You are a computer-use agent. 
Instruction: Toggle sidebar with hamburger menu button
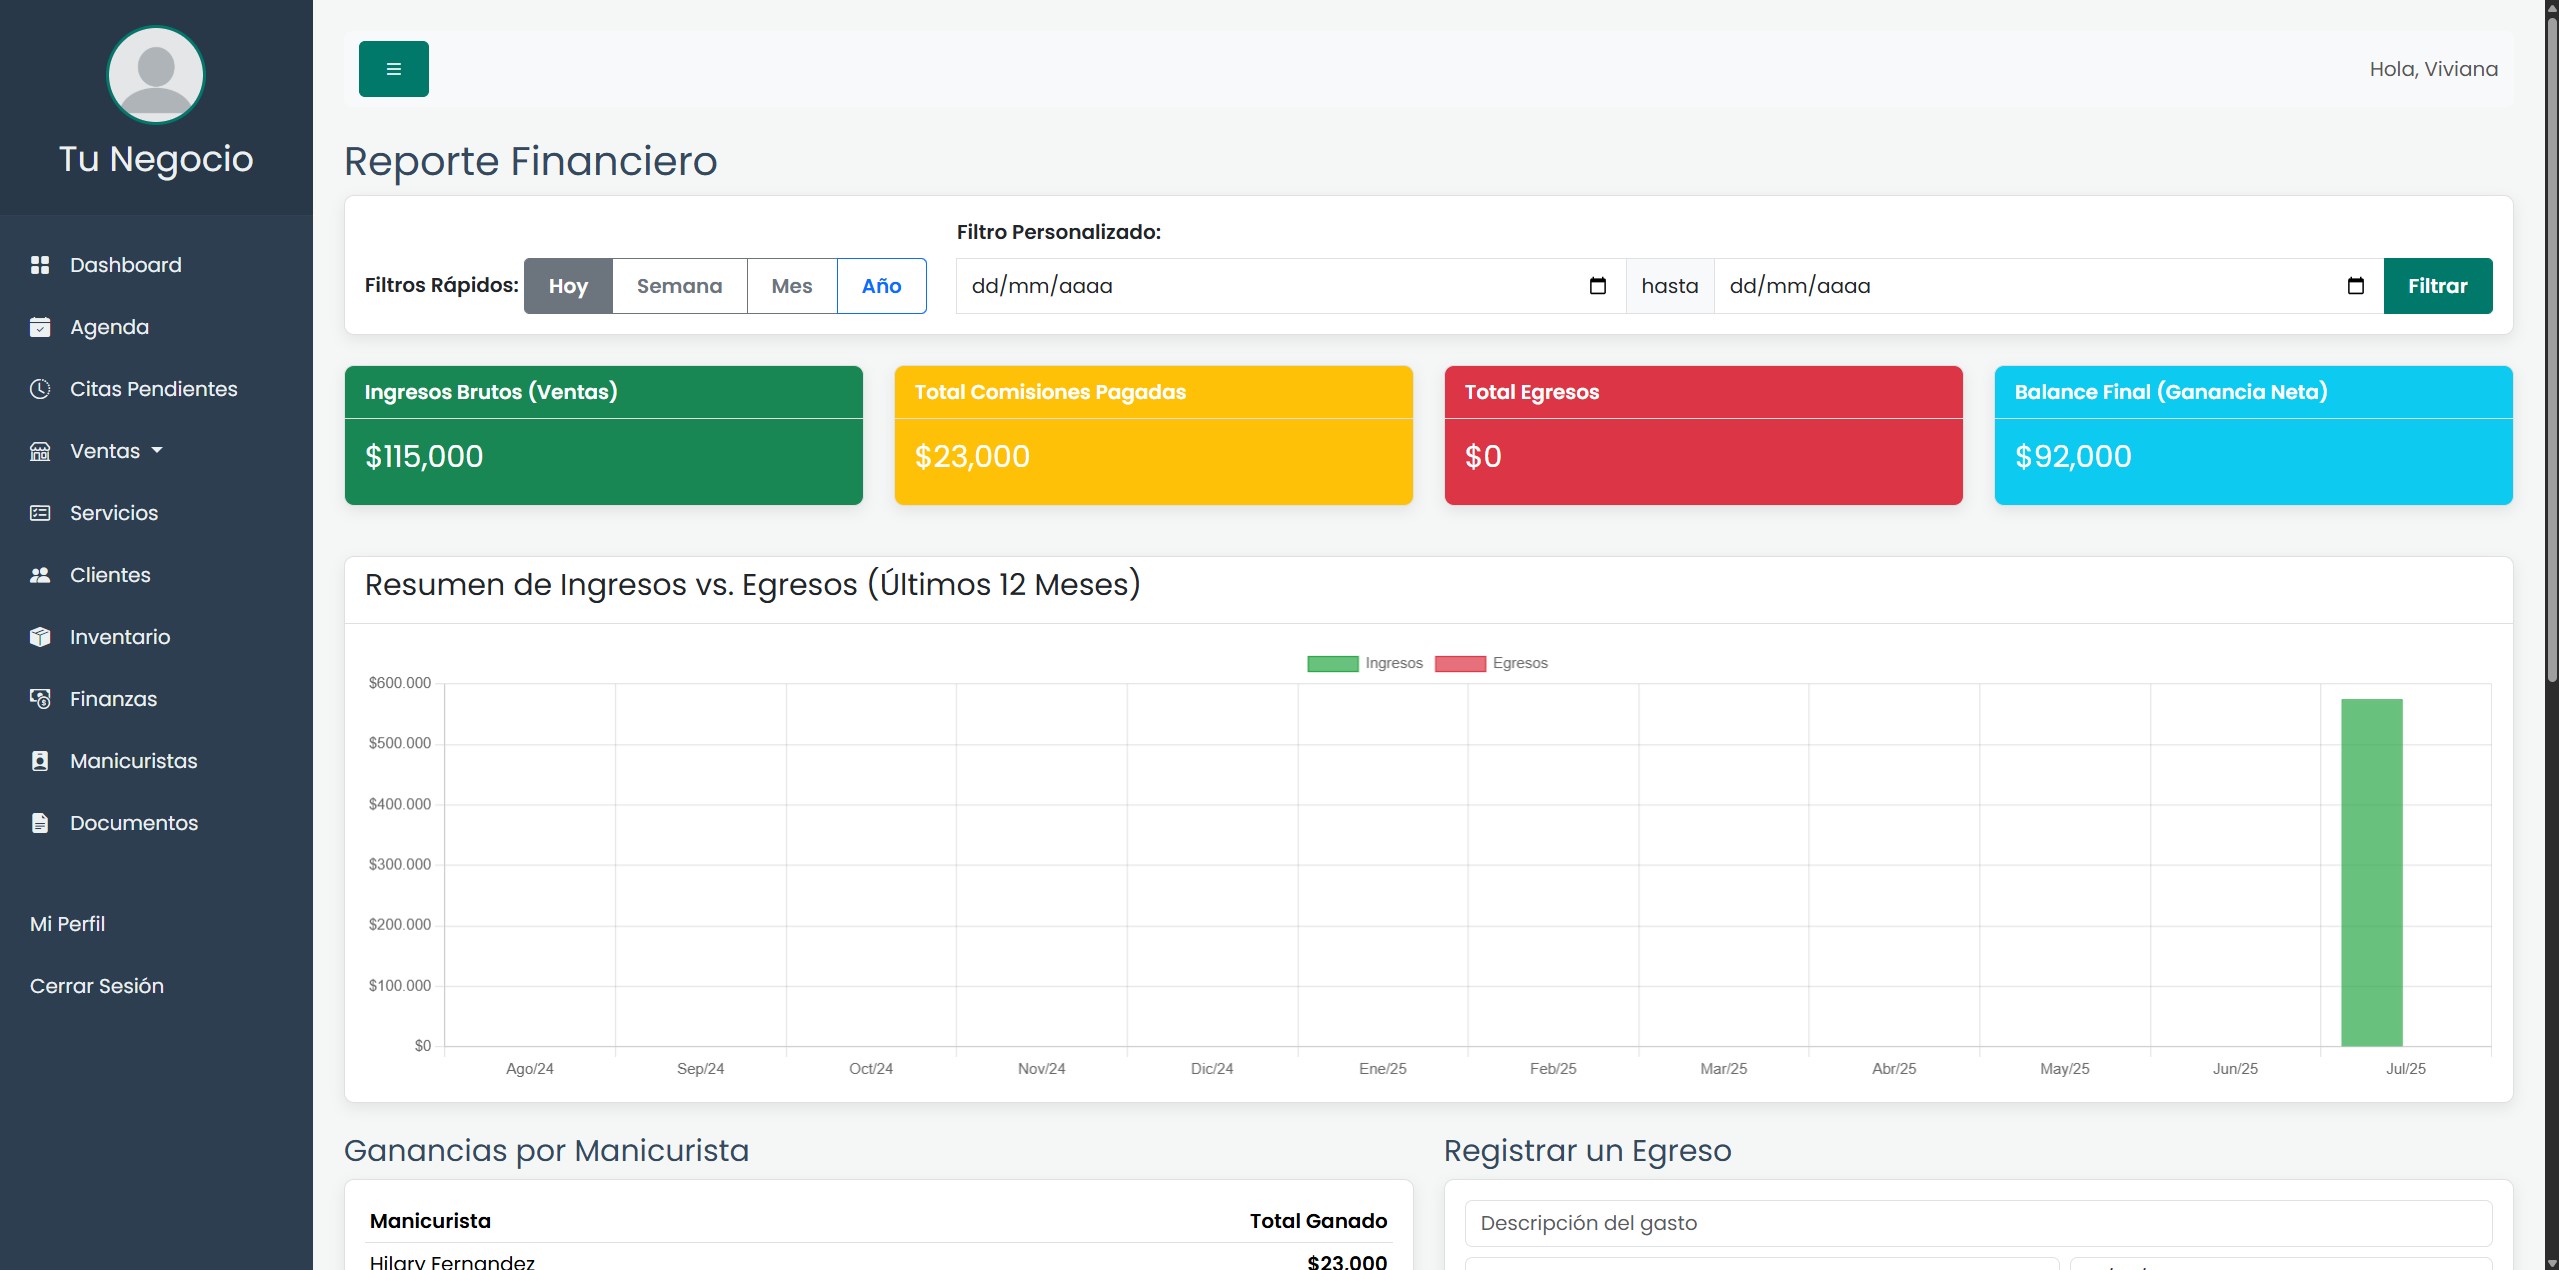(x=394, y=69)
